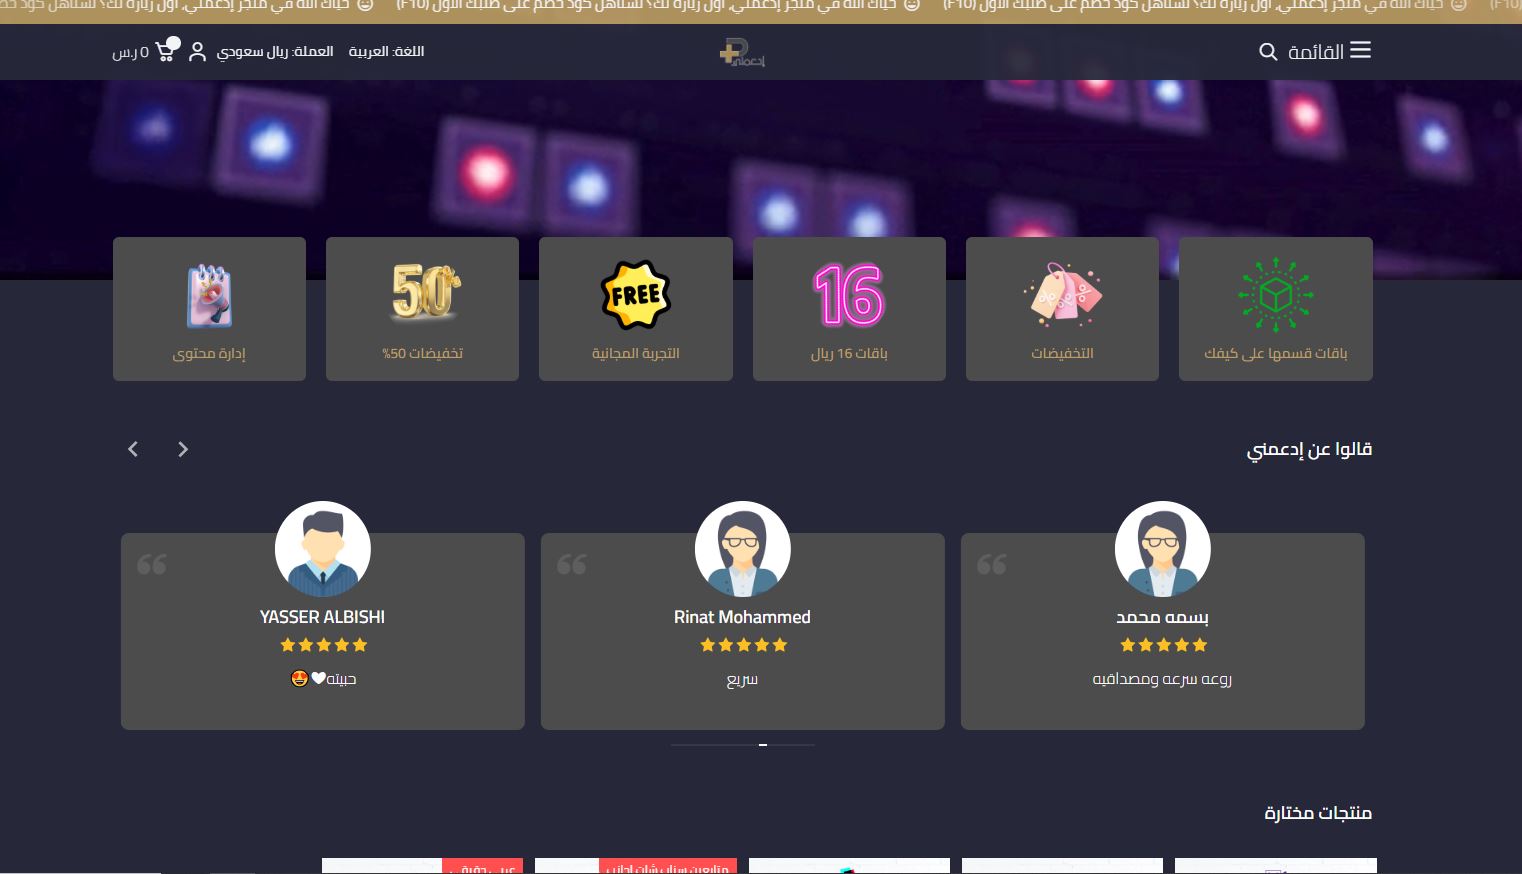Select the باقات 16 ريال category

point(849,309)
